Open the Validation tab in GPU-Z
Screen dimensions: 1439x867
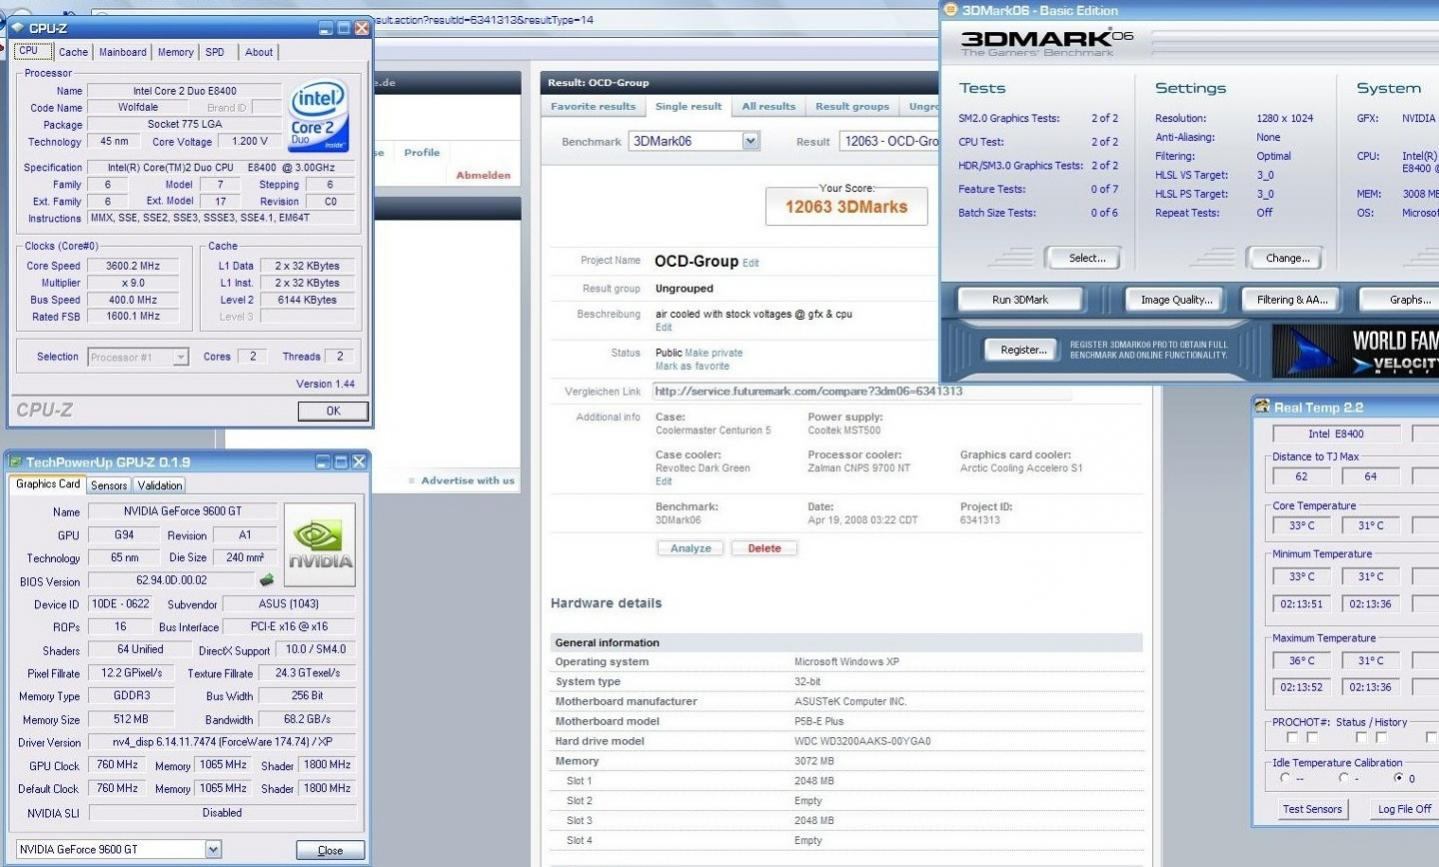160,485
